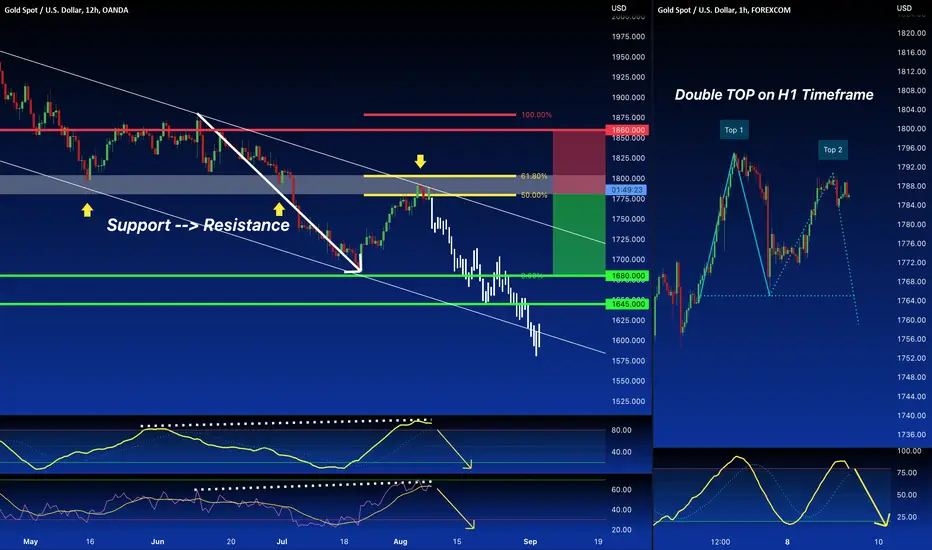Click the green 1680.000 price label

click(x=627, y=276)
